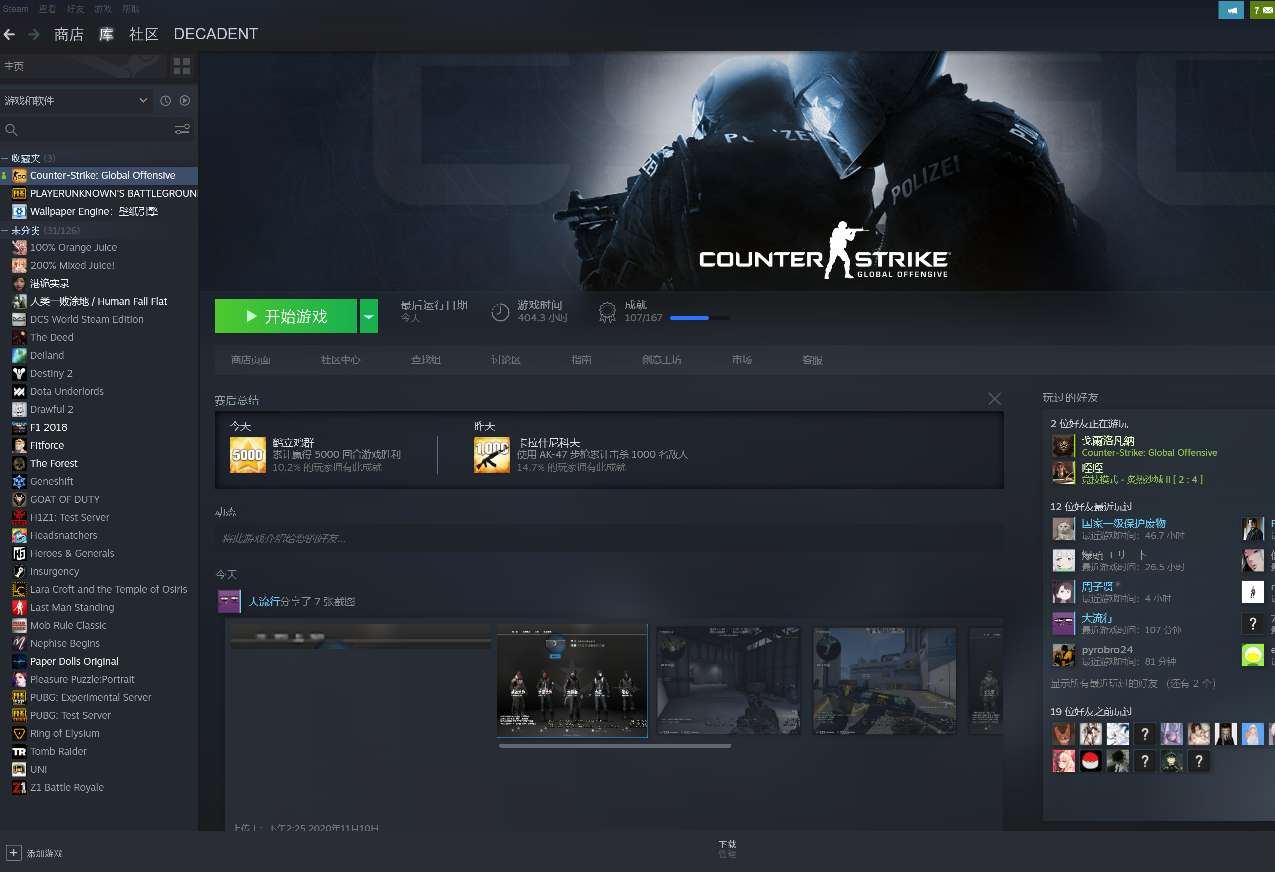
Task: Click the Ring of Elysium game icon
Action: pos(19,734)
